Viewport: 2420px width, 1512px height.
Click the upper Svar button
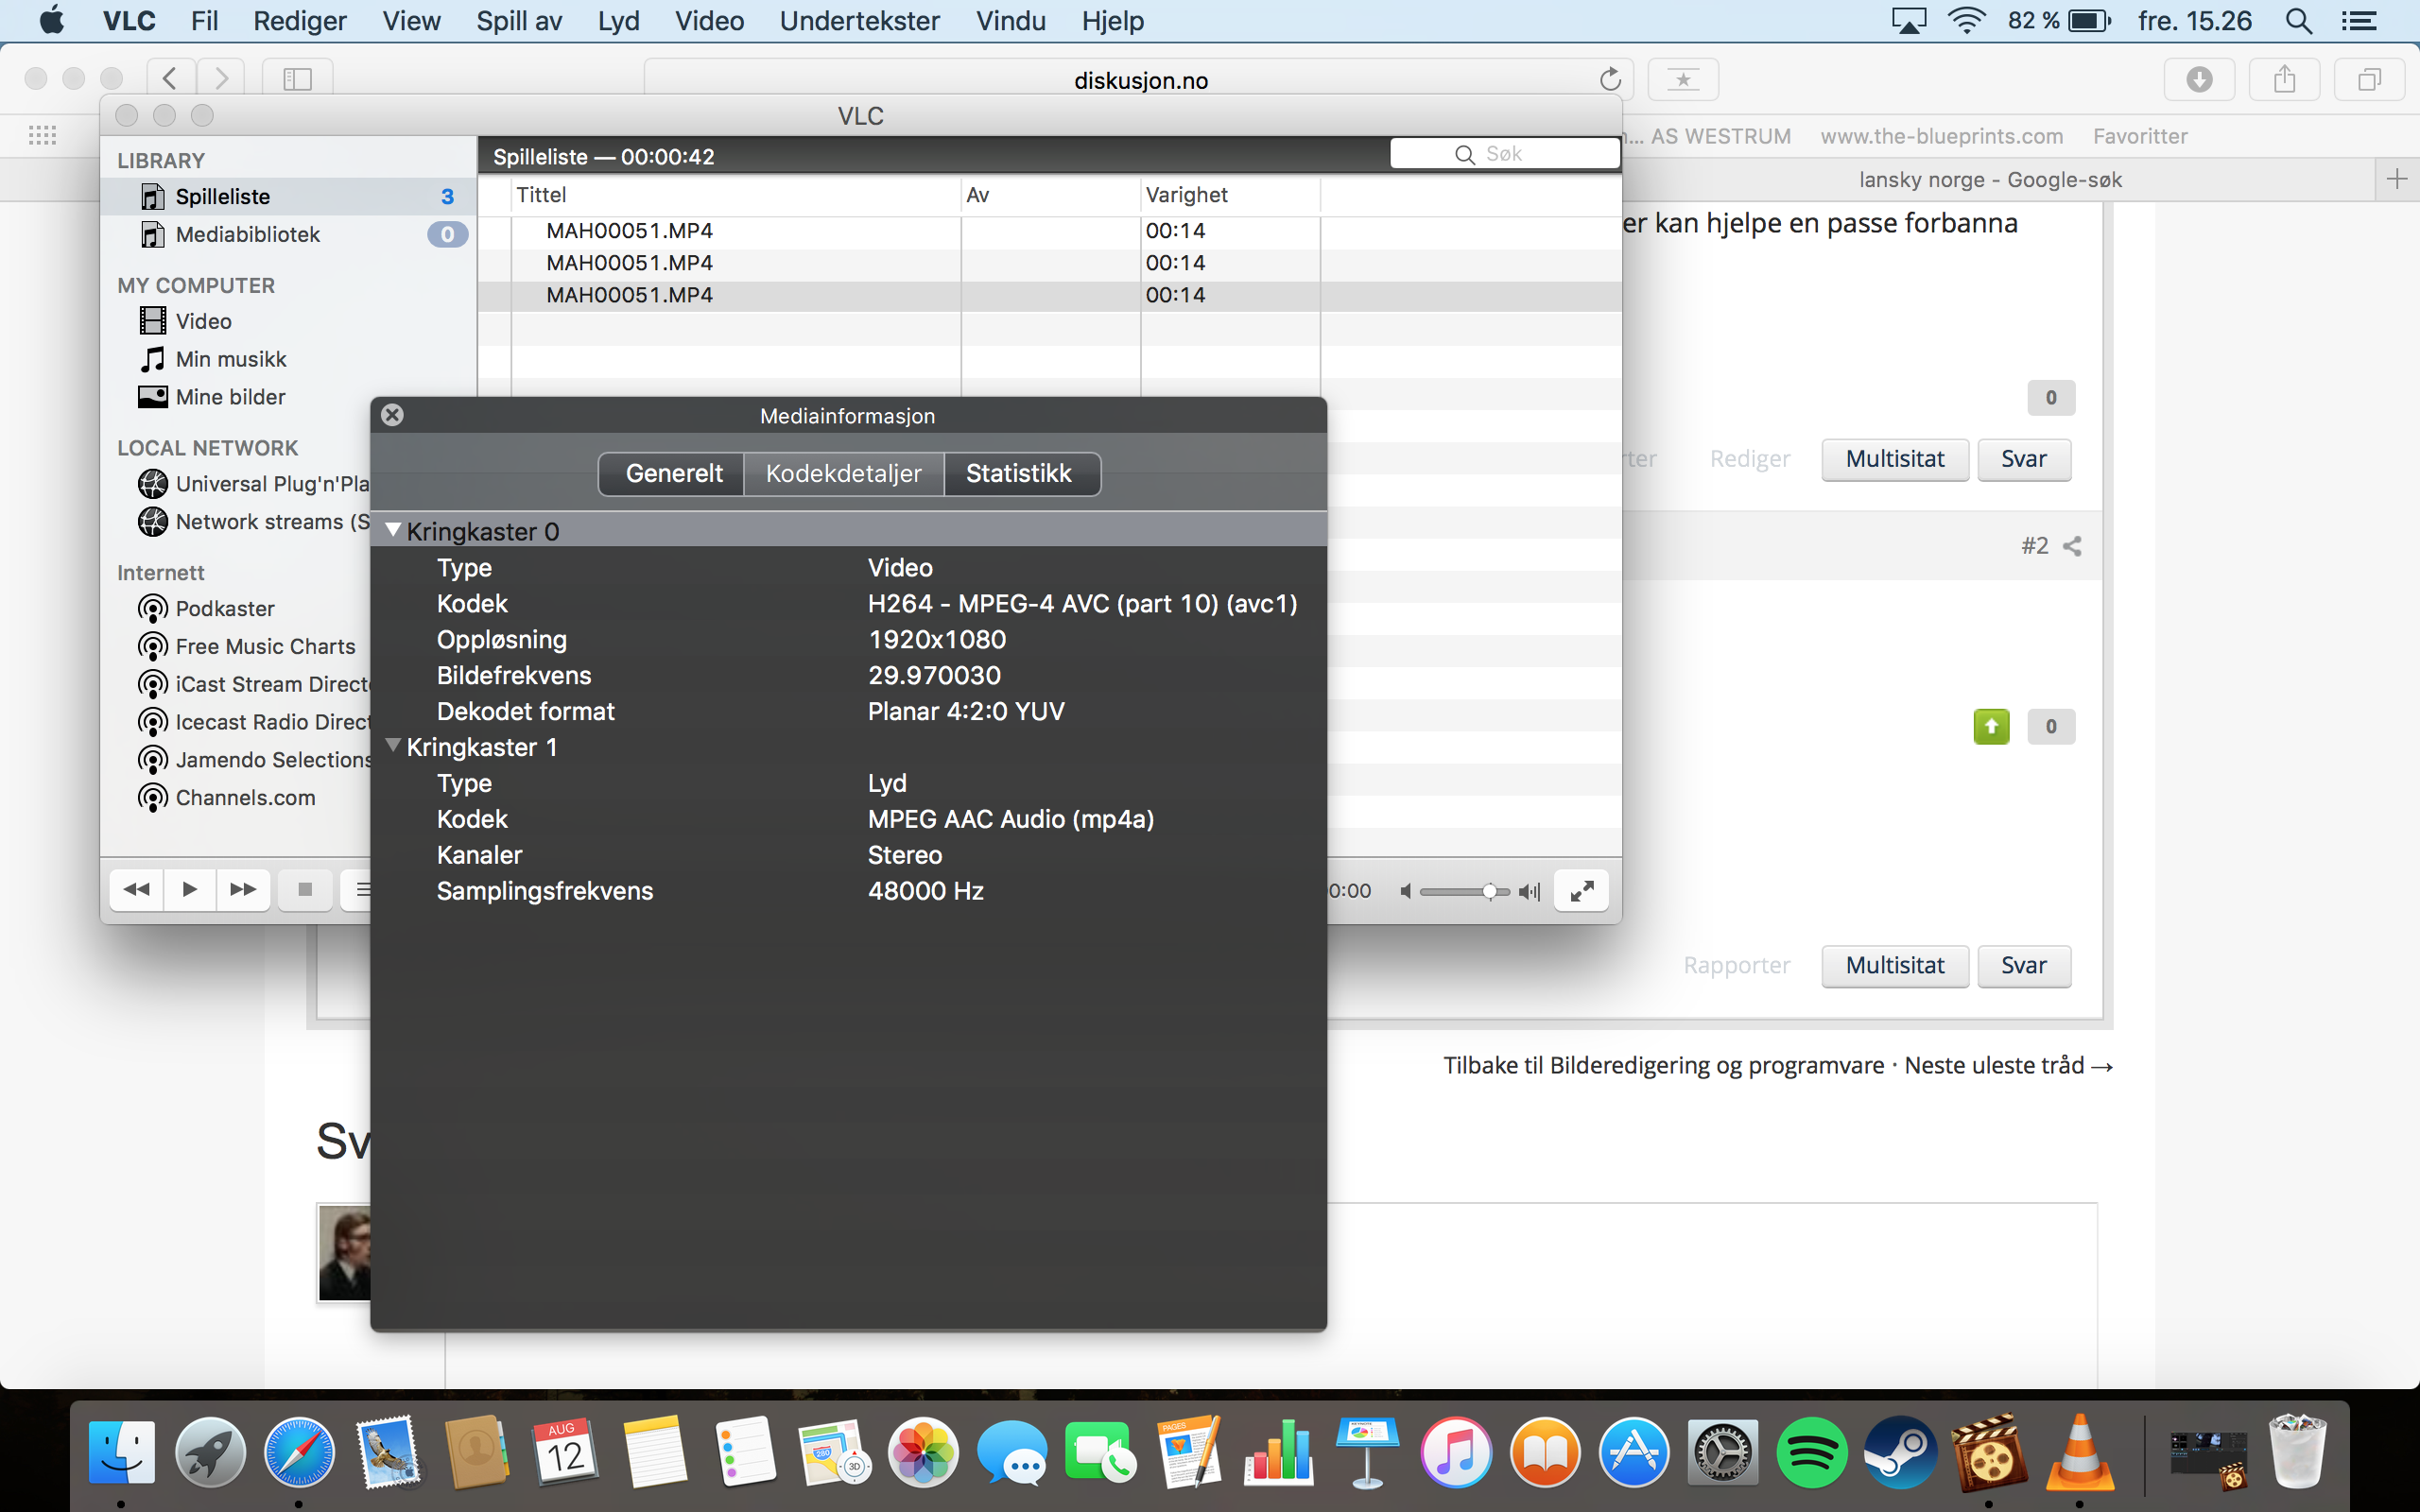pos(2024,459)
